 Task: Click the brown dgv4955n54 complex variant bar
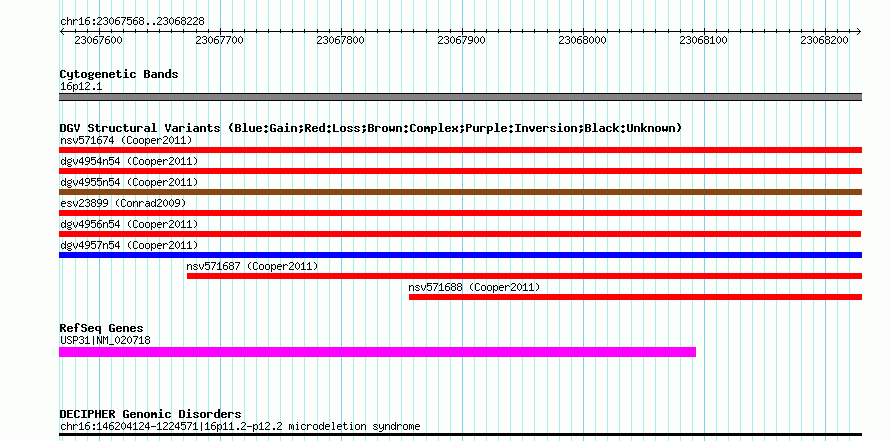(460, 192)
